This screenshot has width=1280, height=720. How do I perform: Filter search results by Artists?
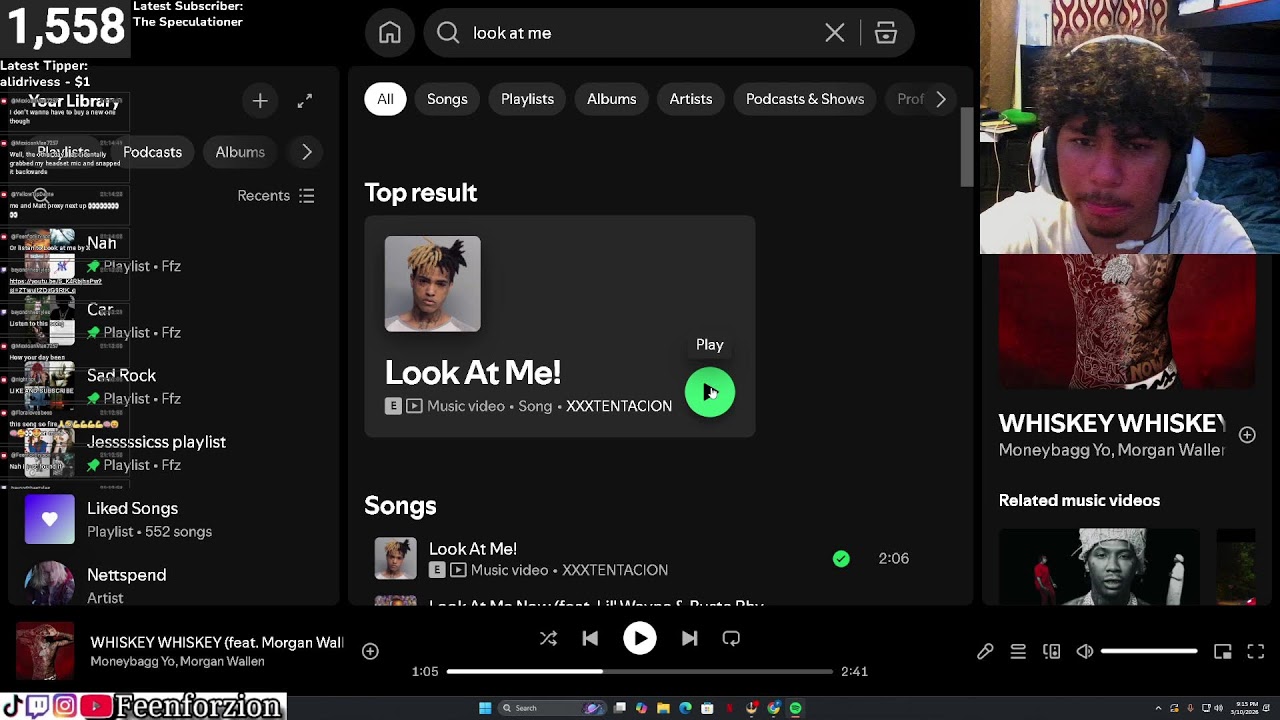point(691,99)
